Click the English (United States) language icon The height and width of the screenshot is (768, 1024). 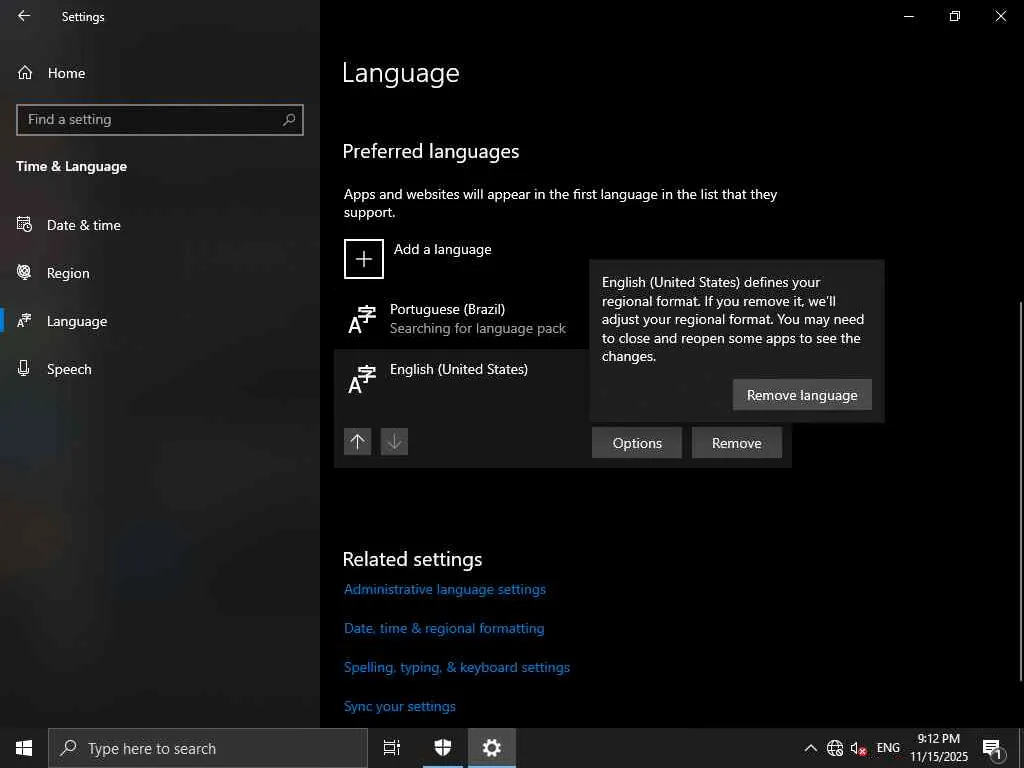tap(362, 380)
